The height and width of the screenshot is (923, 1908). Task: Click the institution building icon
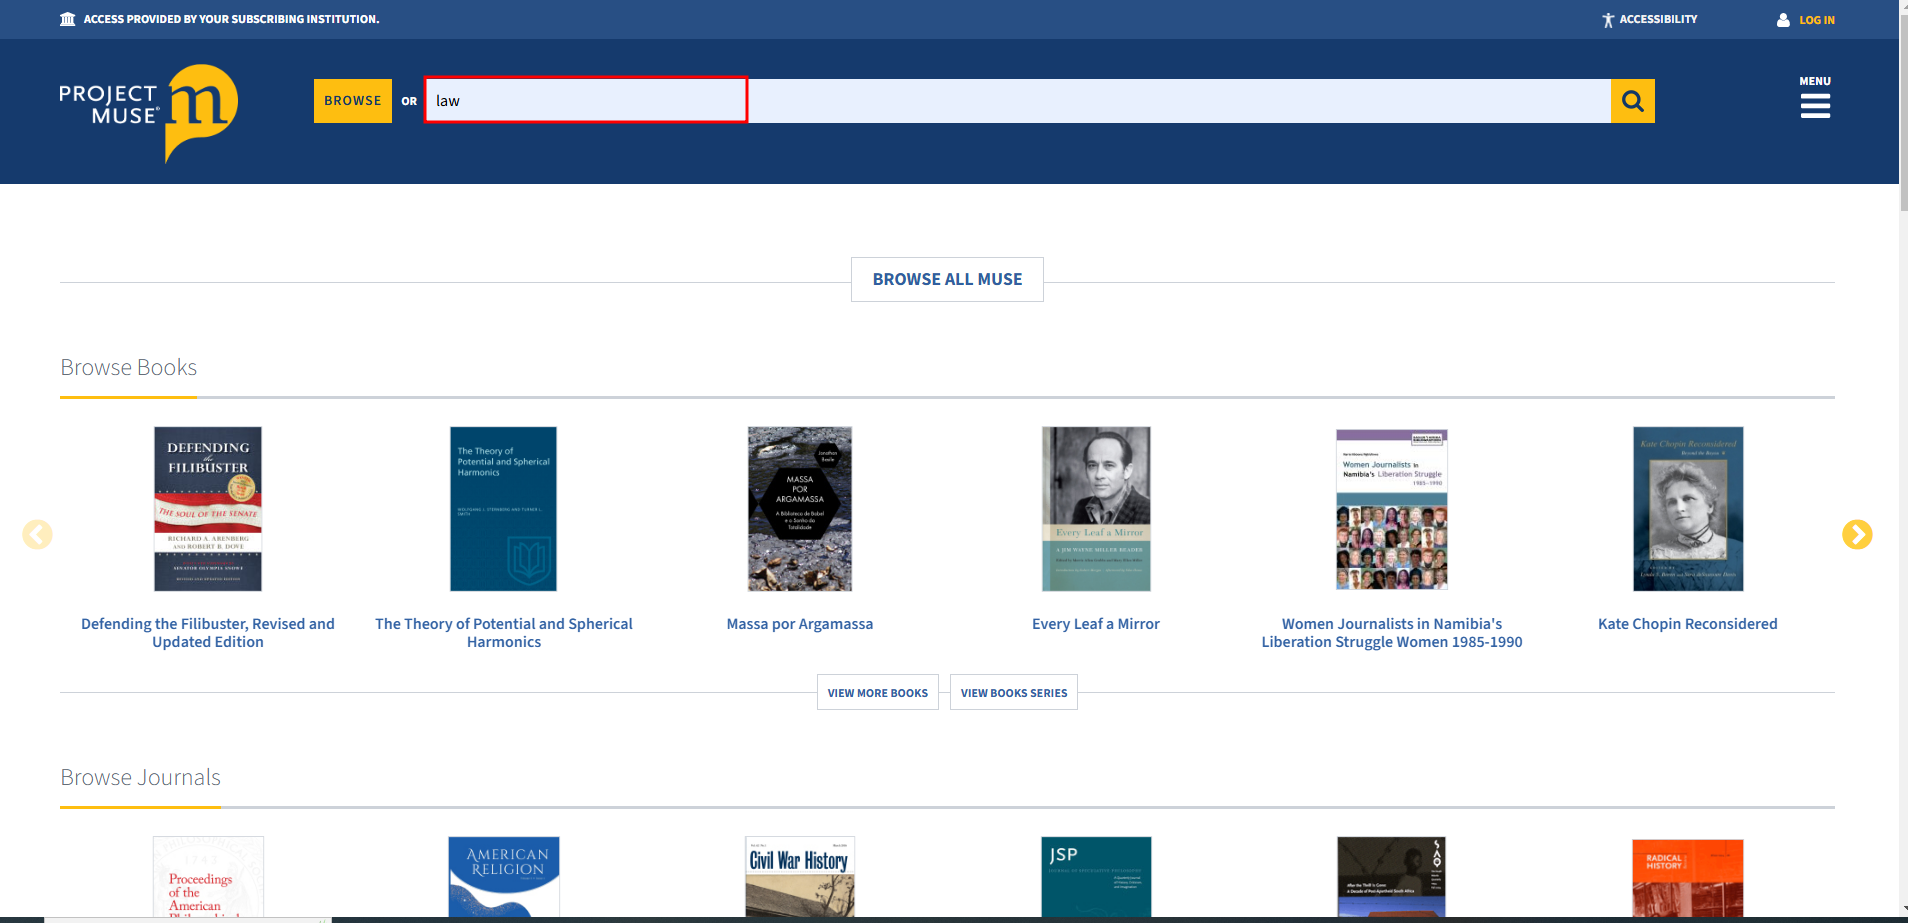click(68, 19)
